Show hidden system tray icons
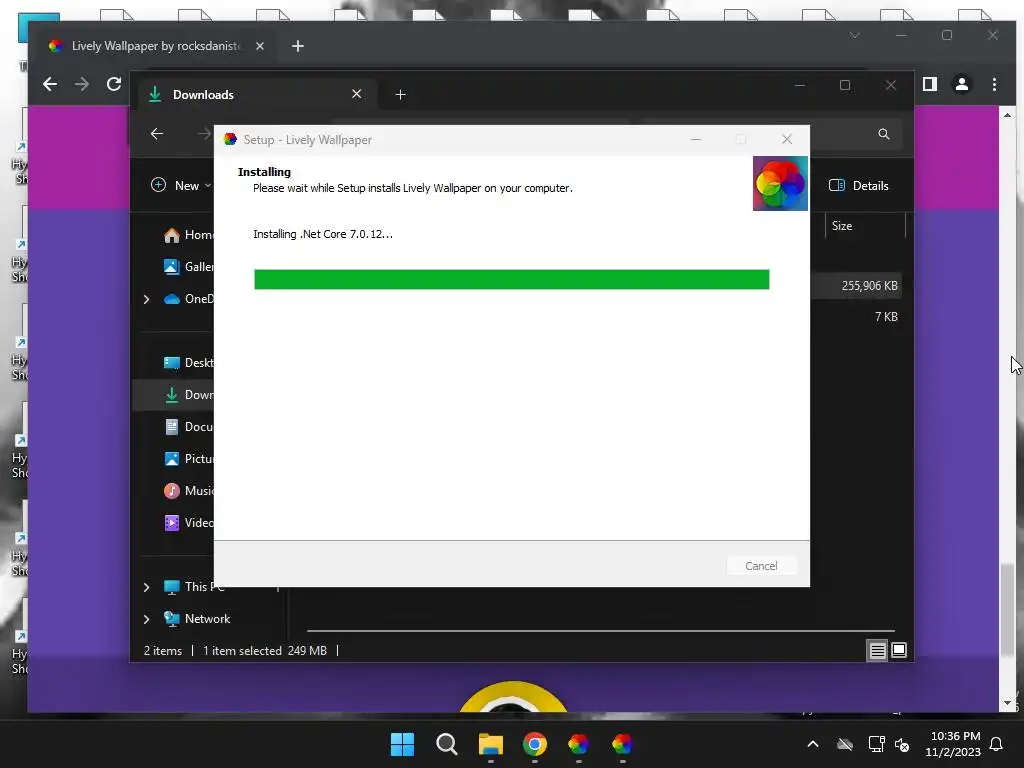Viewport: 1024px width, 768px height. (x=813, y=744)
